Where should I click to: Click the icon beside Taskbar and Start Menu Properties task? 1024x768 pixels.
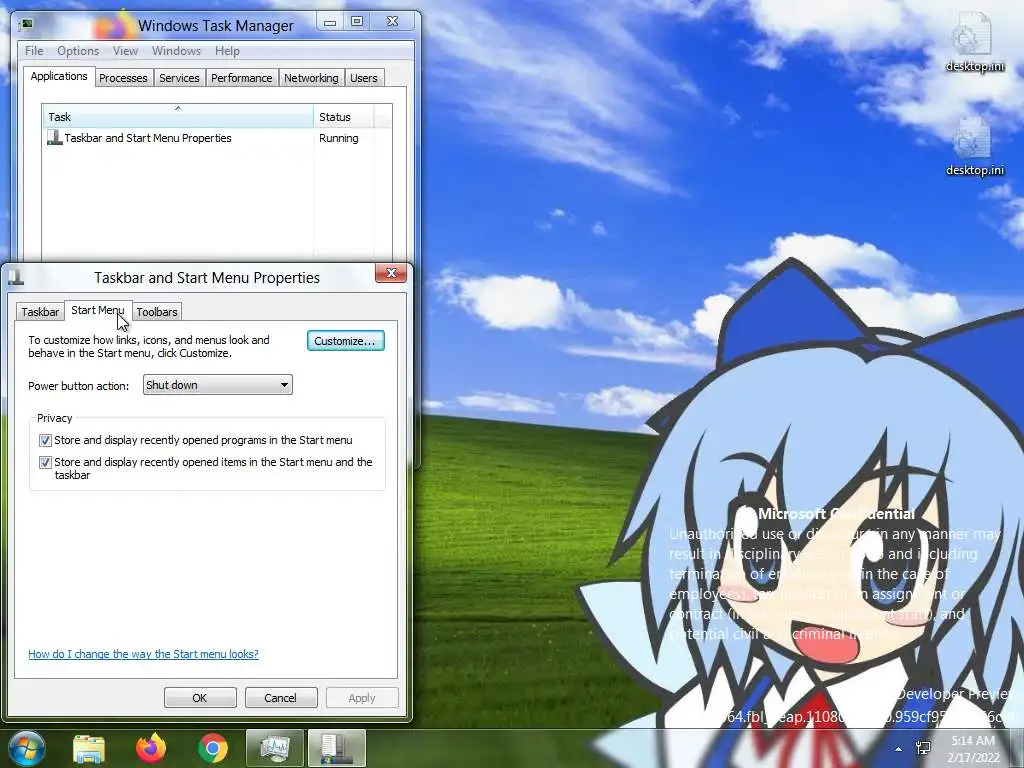click(x=55, y=138)
